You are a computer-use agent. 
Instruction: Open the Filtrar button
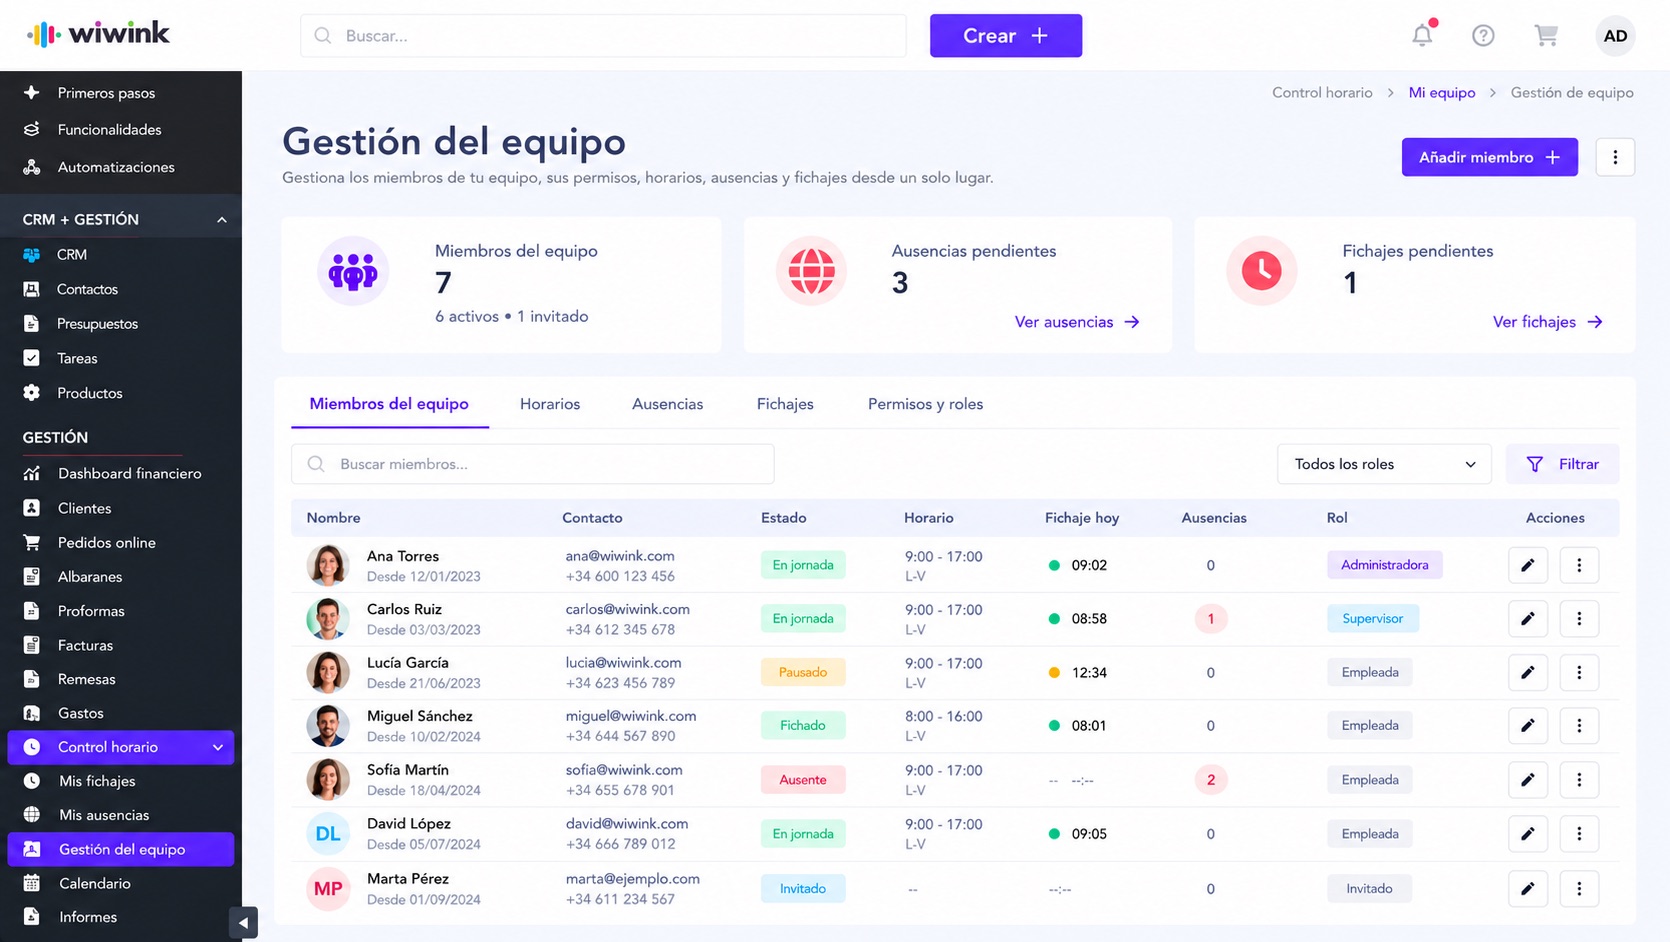(1562, 464)
